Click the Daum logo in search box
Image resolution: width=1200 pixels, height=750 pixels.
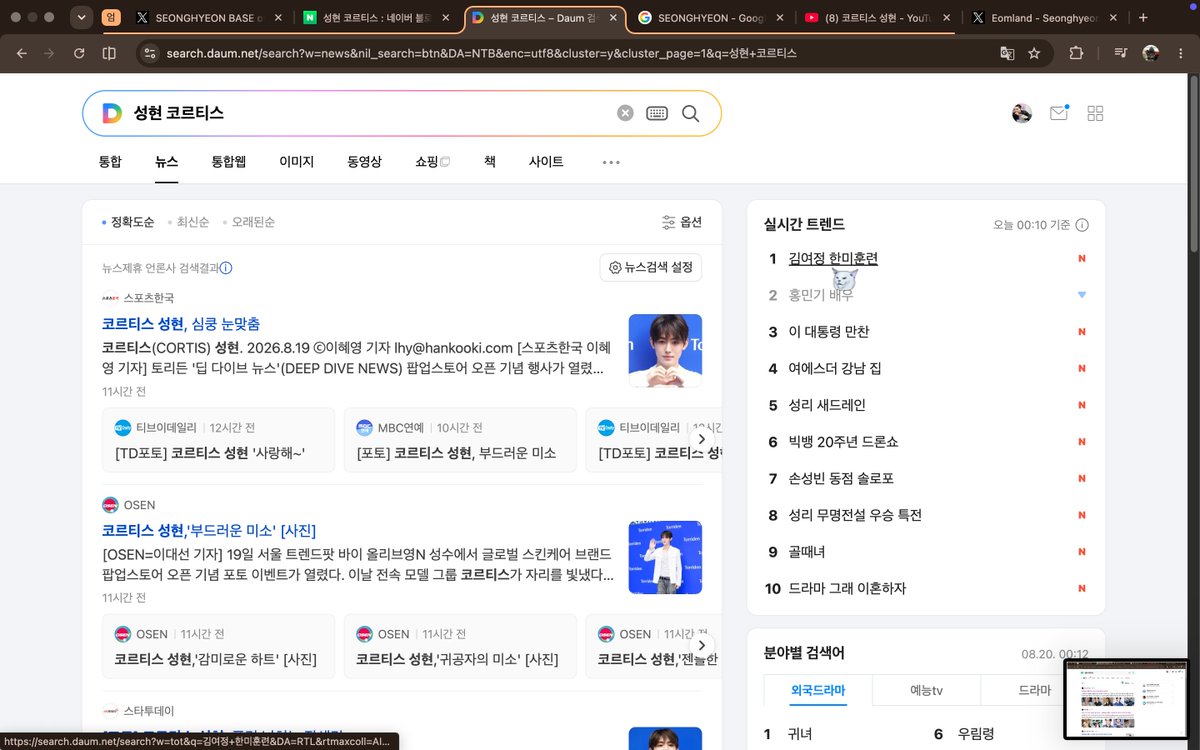pyautogui.click(x=112, y=113)
